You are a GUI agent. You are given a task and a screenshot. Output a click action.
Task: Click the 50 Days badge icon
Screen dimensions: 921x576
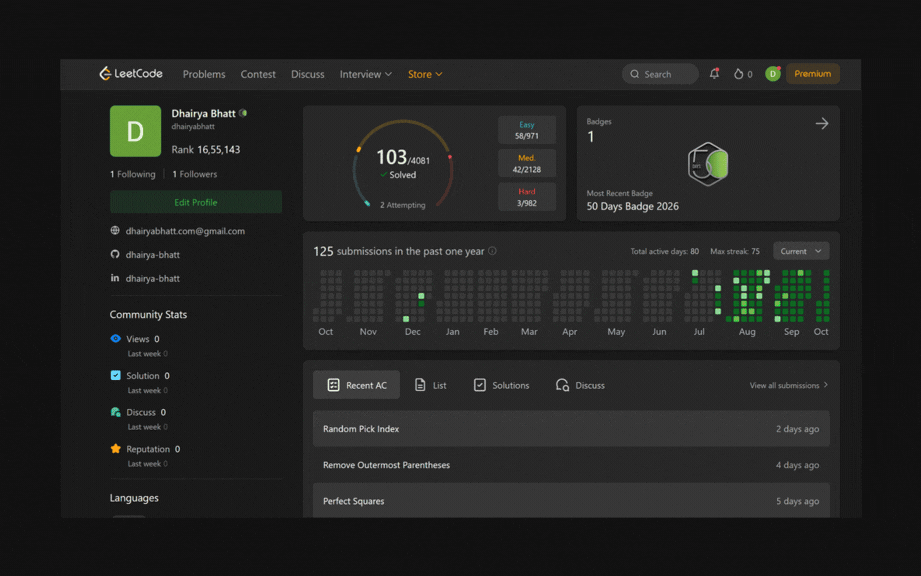708,164
